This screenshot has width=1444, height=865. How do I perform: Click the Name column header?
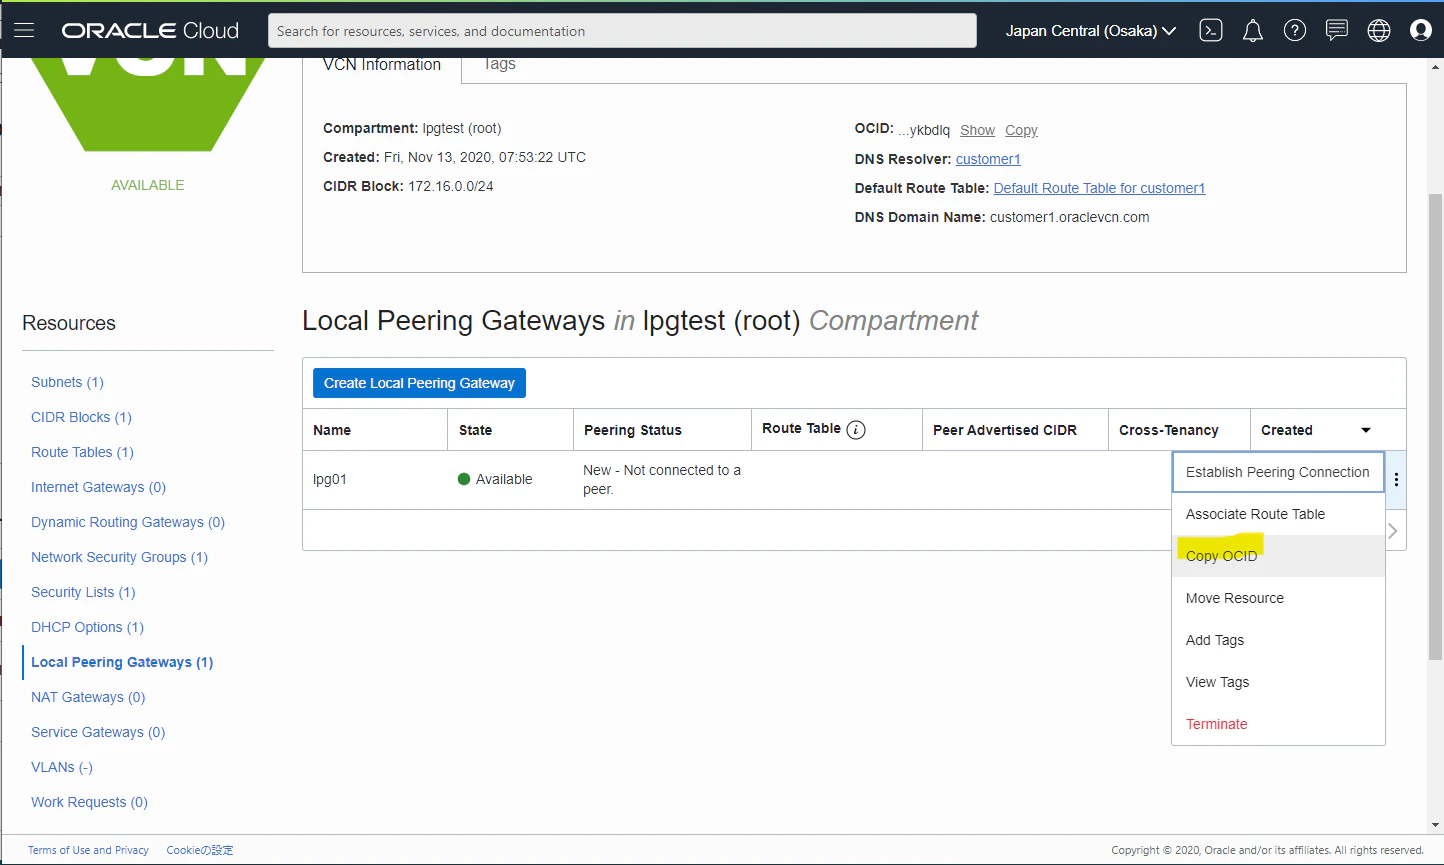pyautogui.click(x=332, y=430)
